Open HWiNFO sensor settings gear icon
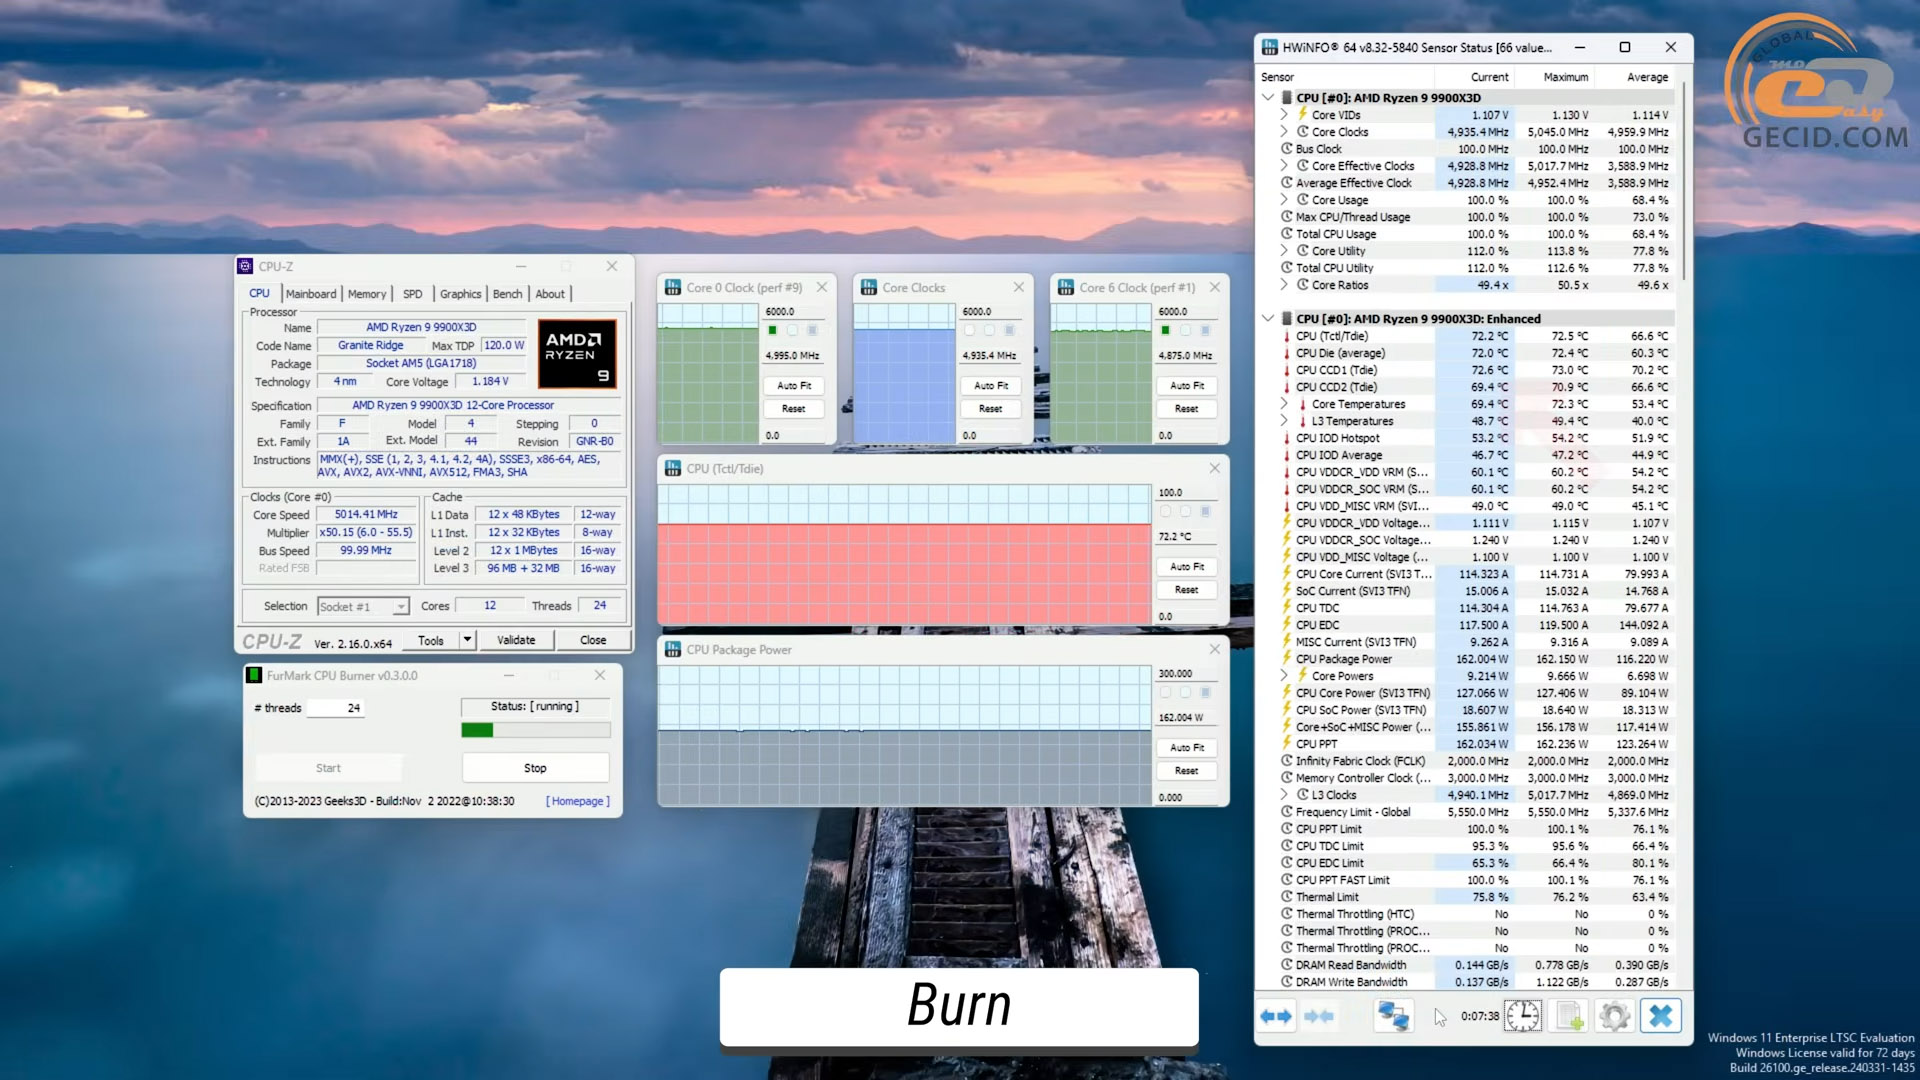This screenshot has height=1080, width=1920. (x=1614, y=1016)
